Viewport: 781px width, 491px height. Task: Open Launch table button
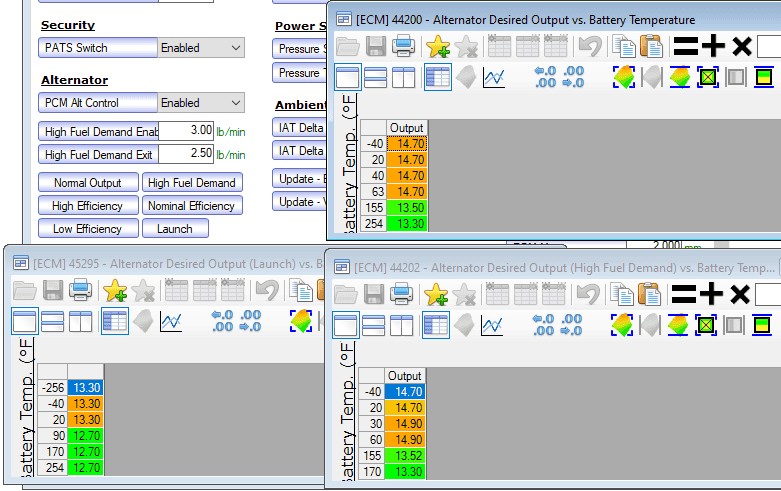tap(175, 229)
